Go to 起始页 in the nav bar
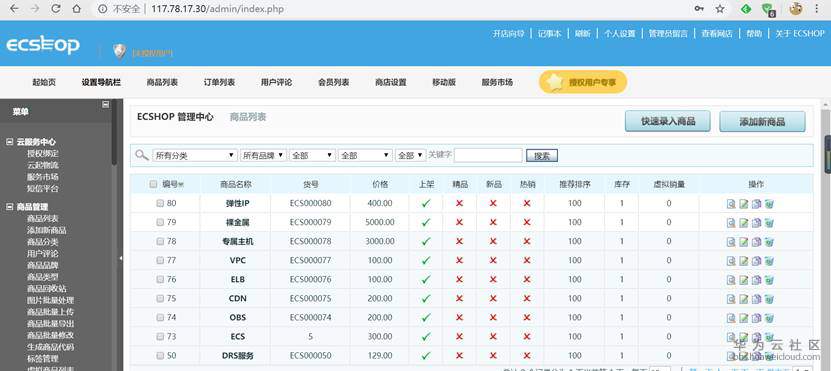 [44, 83]
